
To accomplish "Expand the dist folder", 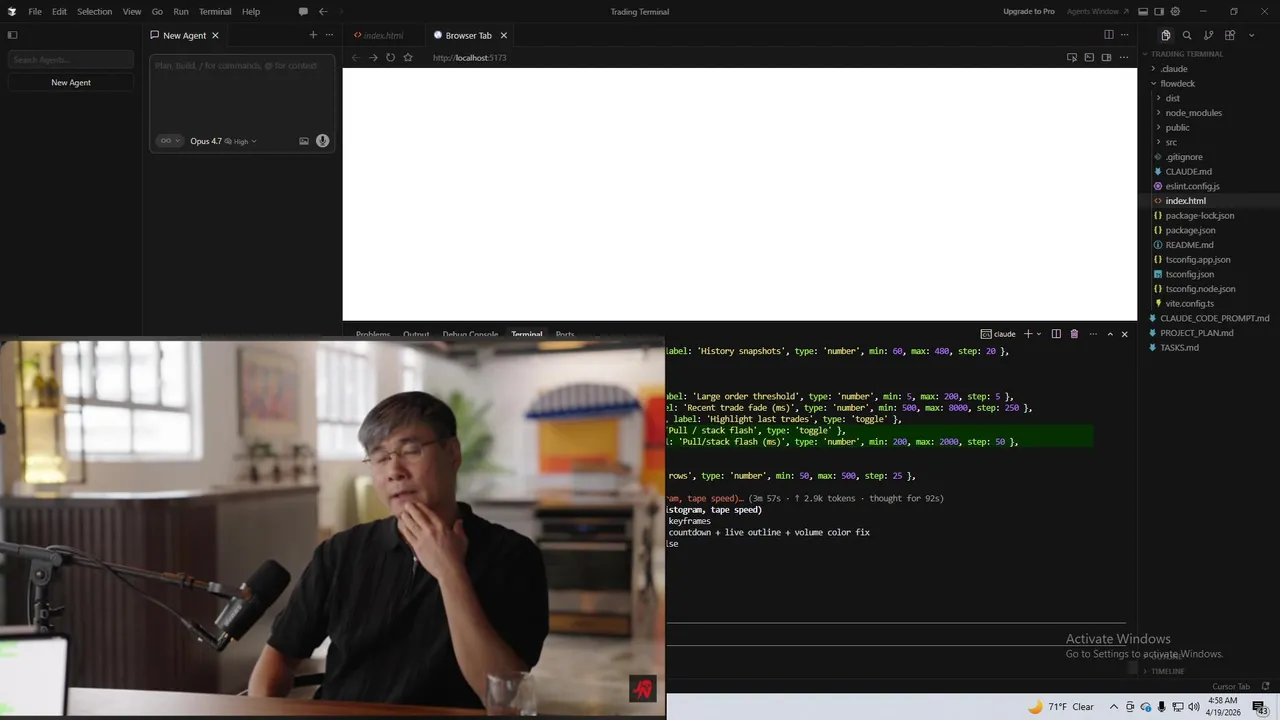I will click(x=1172, y=98).
